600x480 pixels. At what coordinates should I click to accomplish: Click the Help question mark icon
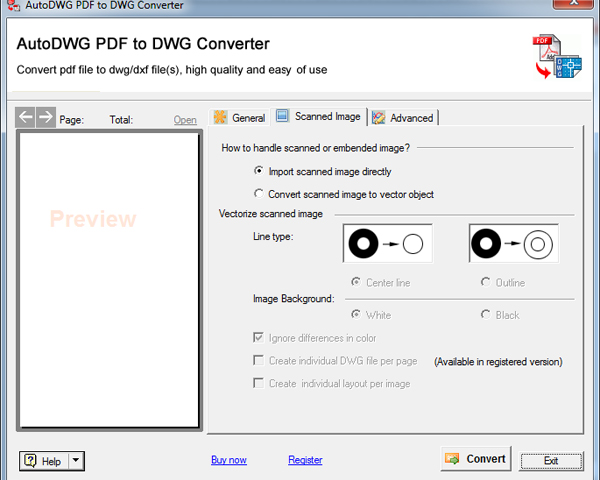pyautogui.click(x=30, y=460)
